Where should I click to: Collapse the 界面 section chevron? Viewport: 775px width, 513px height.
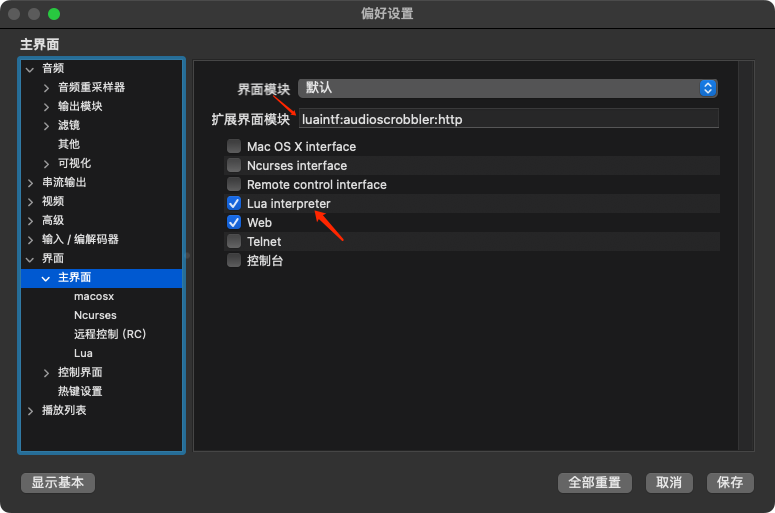pos(30,259)
